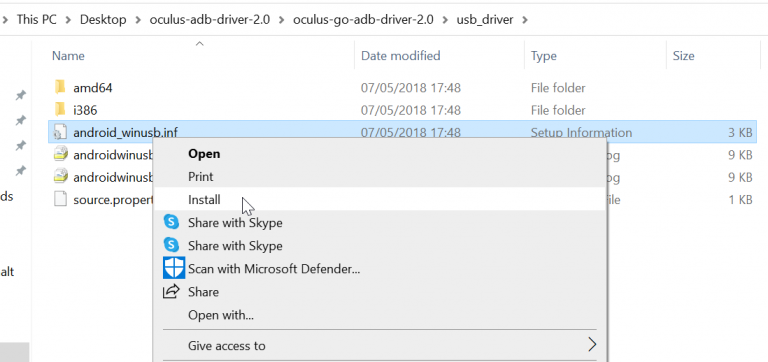Click the Share arrow icon

pyautogui.click(x=171, y=292)
